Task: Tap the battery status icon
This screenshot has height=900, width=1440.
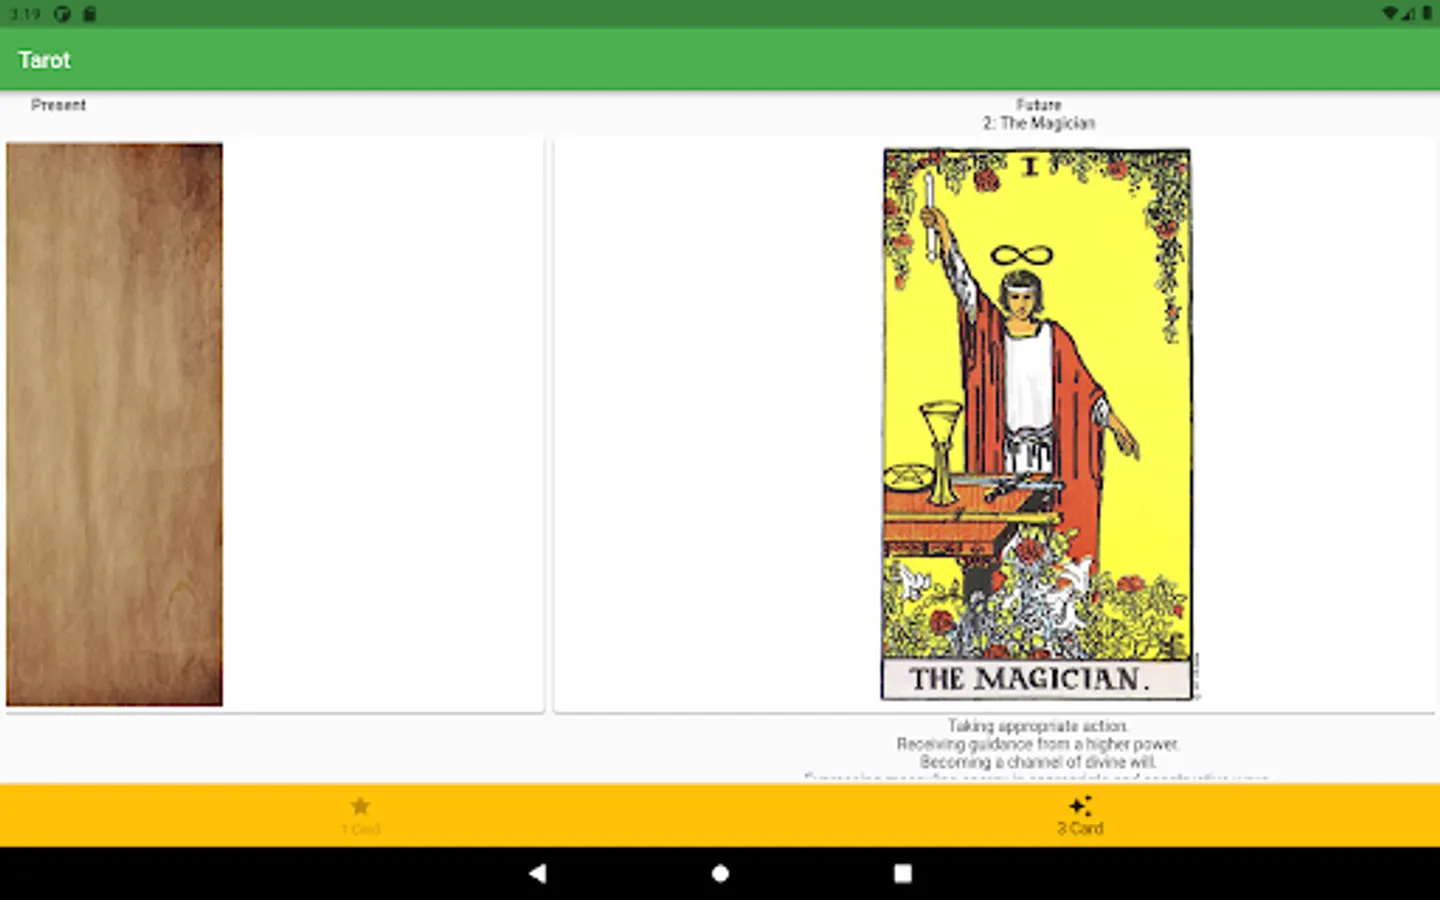Action: pos(1427,13)
